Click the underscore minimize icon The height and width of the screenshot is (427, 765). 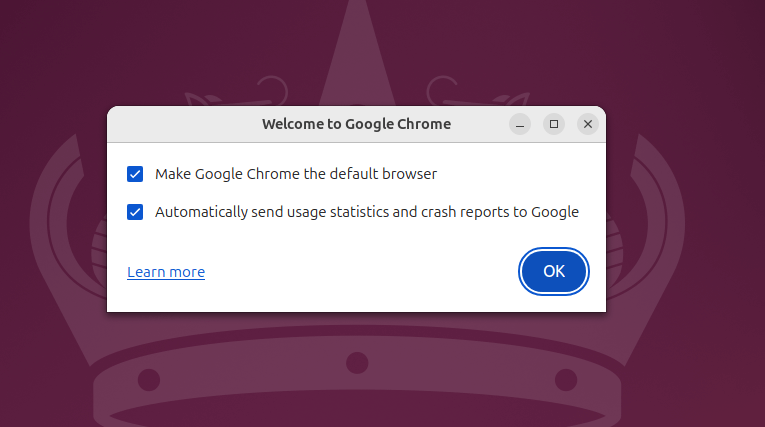(x=520, y=124)
